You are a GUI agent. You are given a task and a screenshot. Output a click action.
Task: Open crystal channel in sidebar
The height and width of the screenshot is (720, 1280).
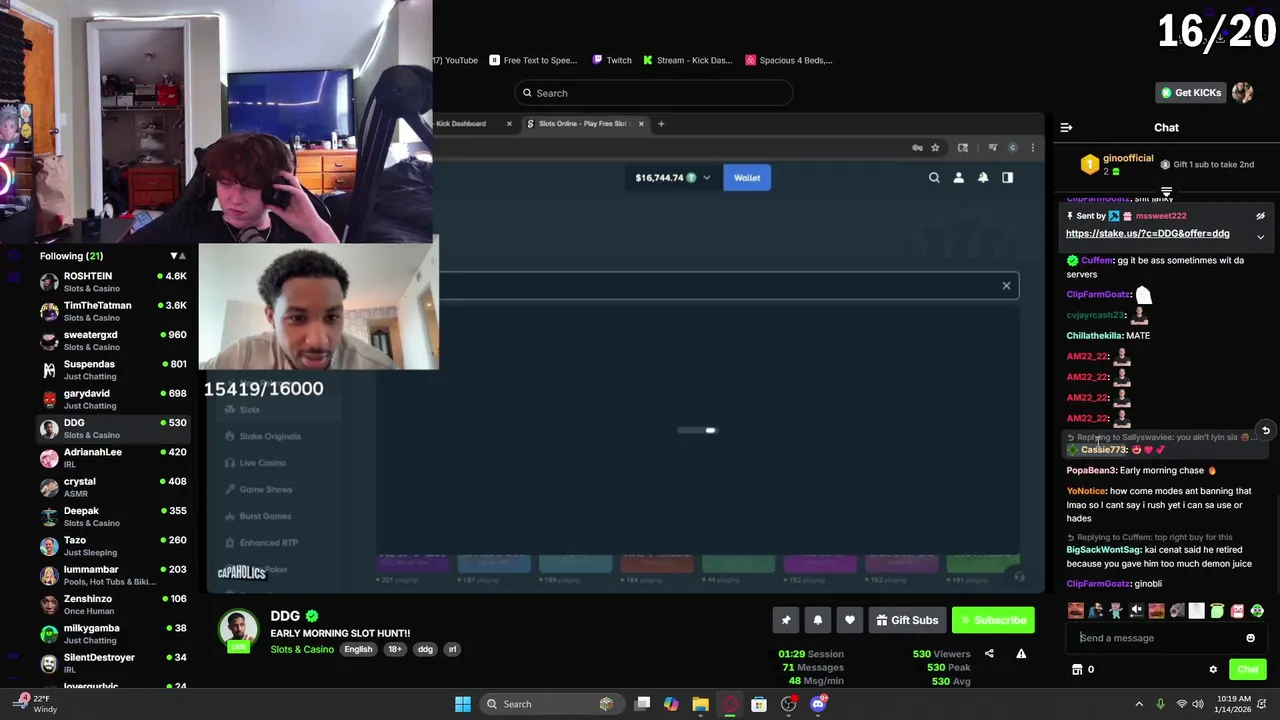tap(112, 487)
